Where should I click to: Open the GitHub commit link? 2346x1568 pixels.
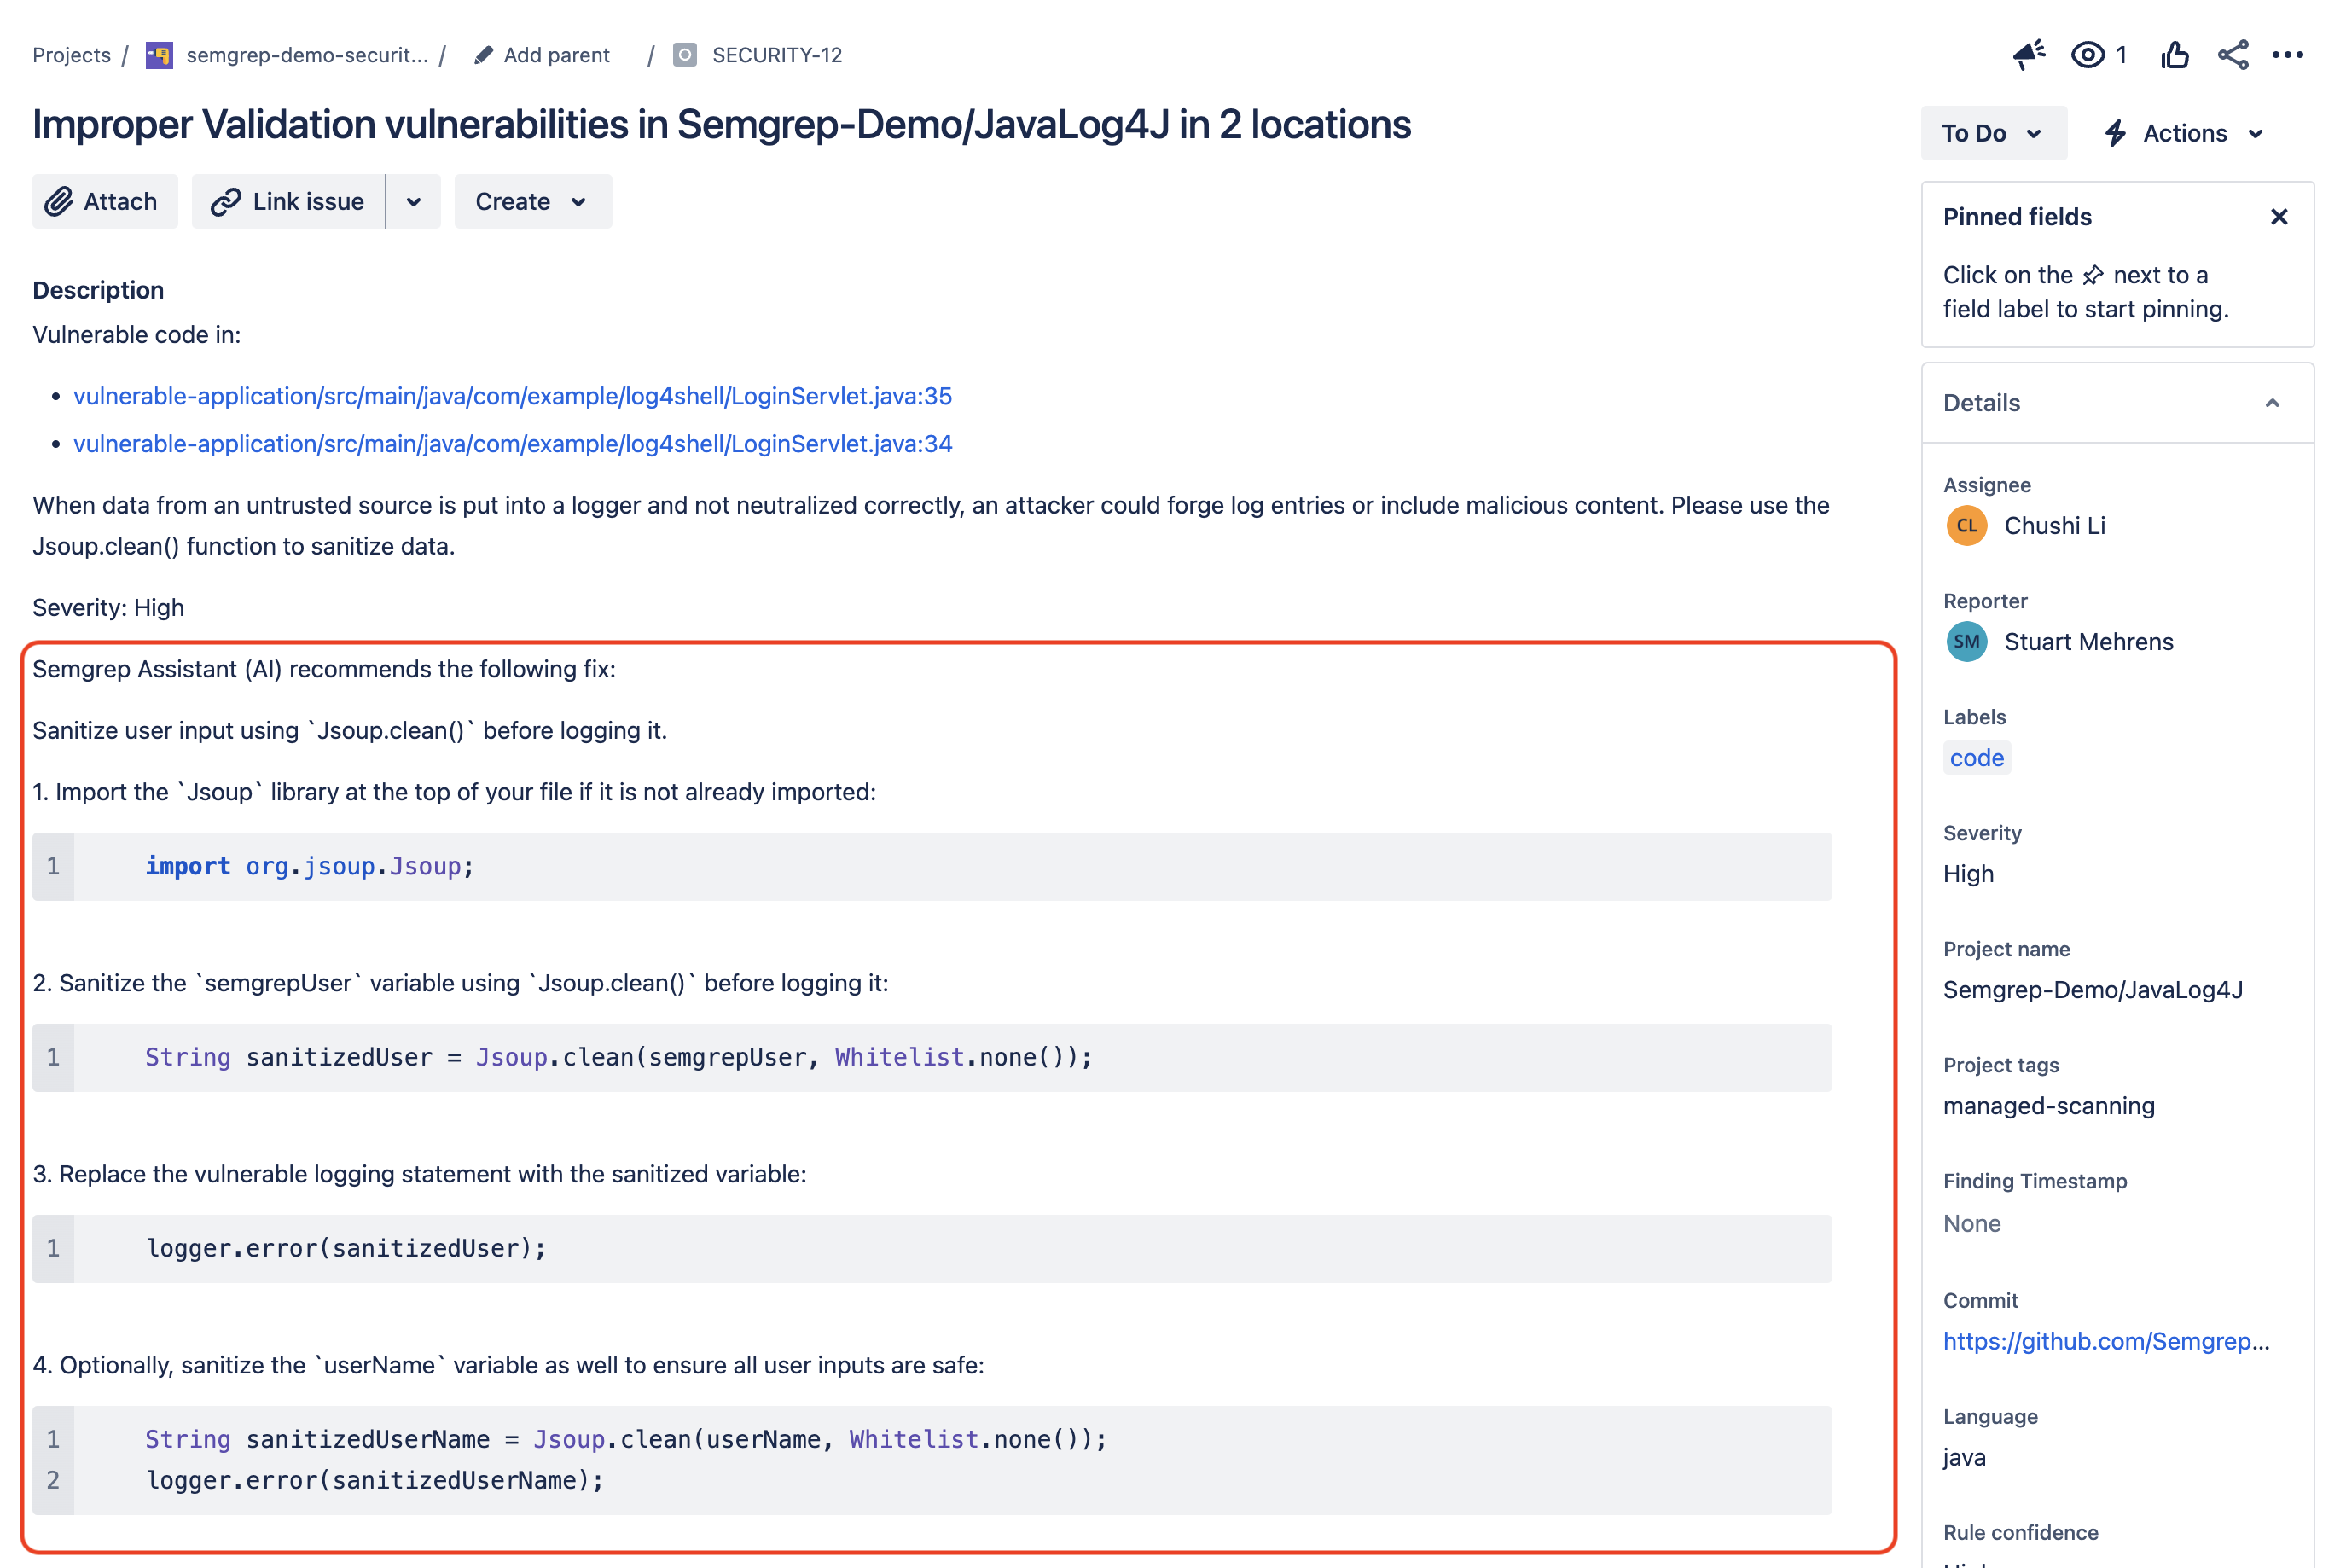click(x=2104, y=1341)
